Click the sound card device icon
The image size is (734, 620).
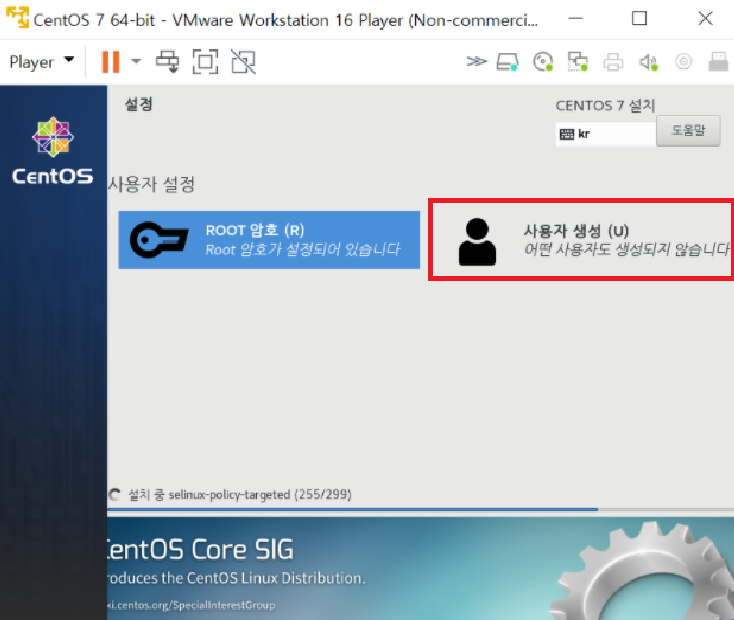click(x=649, y=62)
